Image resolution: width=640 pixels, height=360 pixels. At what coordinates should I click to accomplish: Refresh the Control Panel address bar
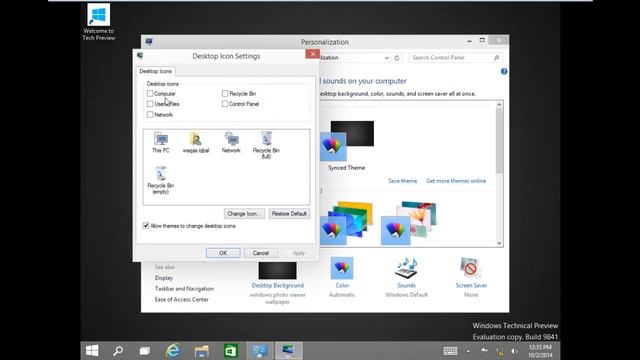coord(397,58)
